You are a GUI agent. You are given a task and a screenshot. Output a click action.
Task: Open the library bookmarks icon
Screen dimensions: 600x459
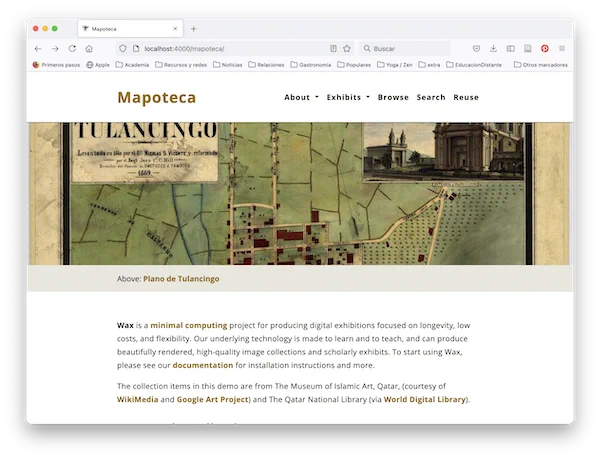click(x=528, y=49)
